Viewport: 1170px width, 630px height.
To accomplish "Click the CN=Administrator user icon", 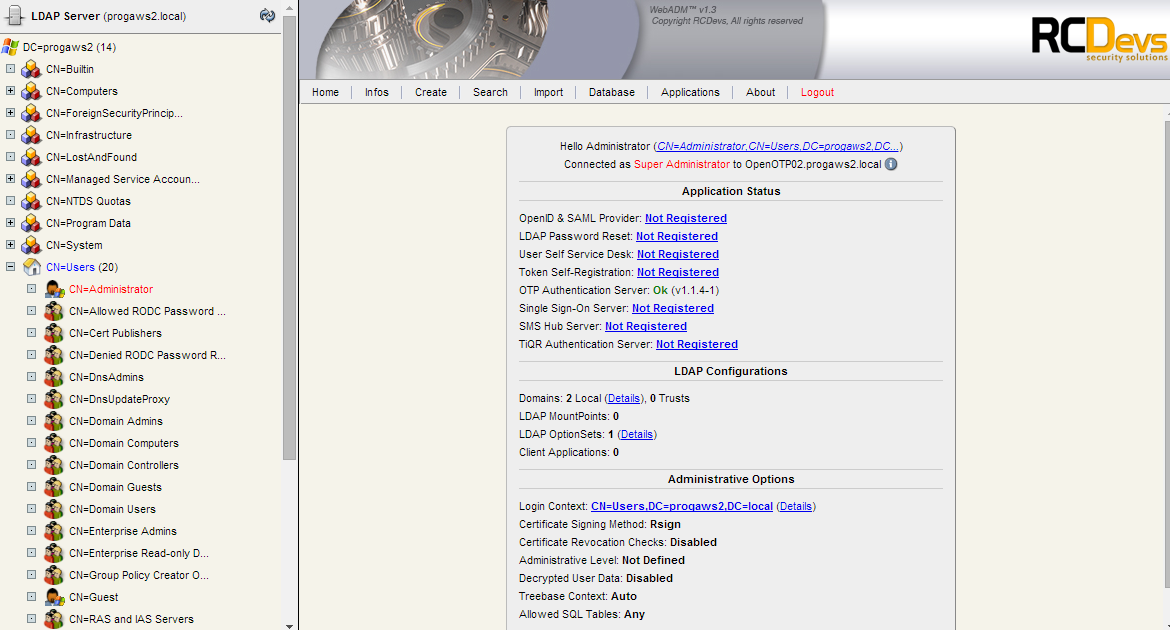I will (x=54, y=290).
